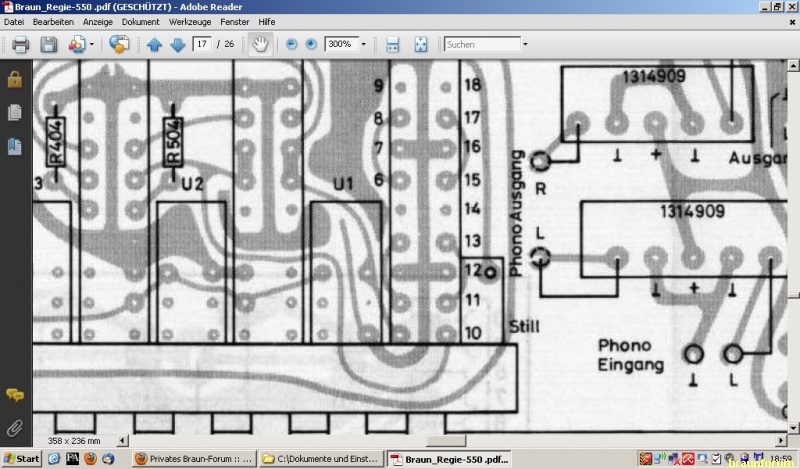This screenshot has height=469, width=800.
Task: Click the zoom in plus button
Action: click(x=311, y=44)
